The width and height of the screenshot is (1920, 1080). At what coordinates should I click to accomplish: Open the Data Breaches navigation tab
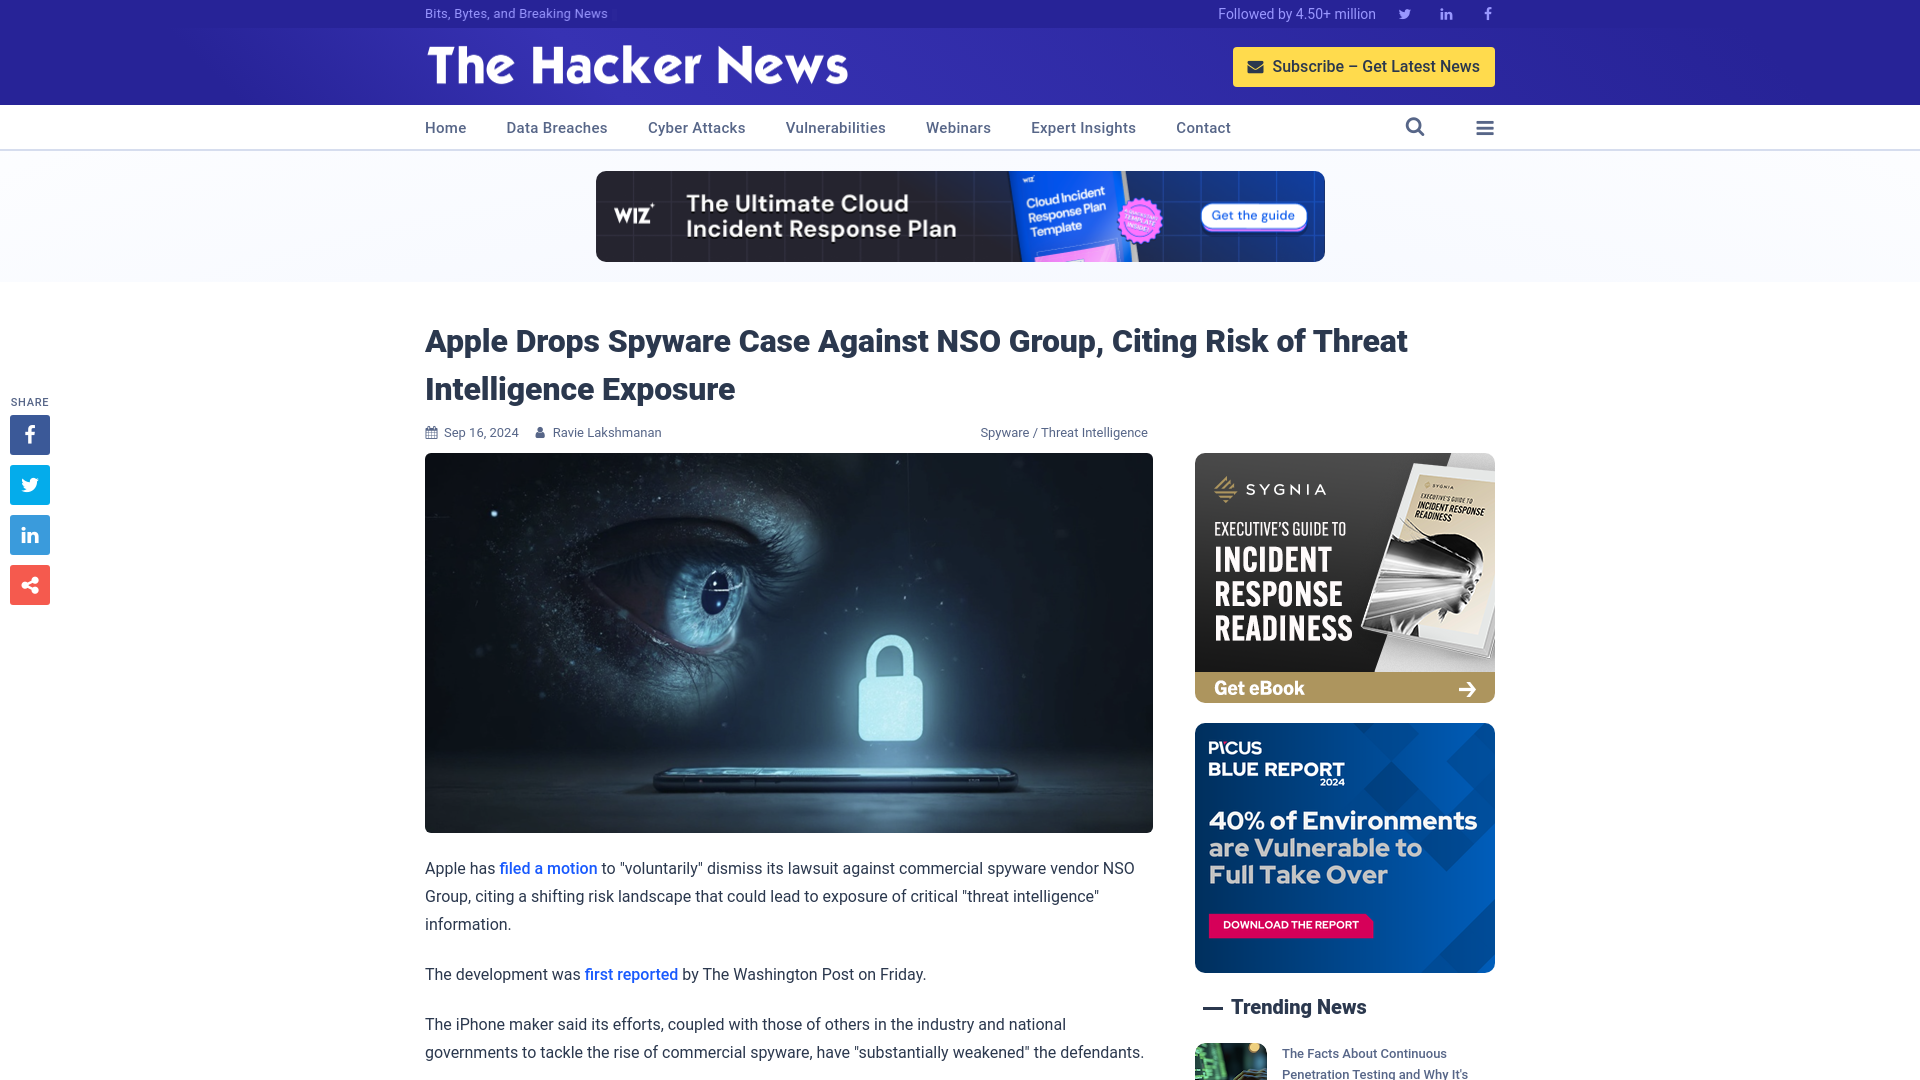pyautogui.click(x=555, y=127)
